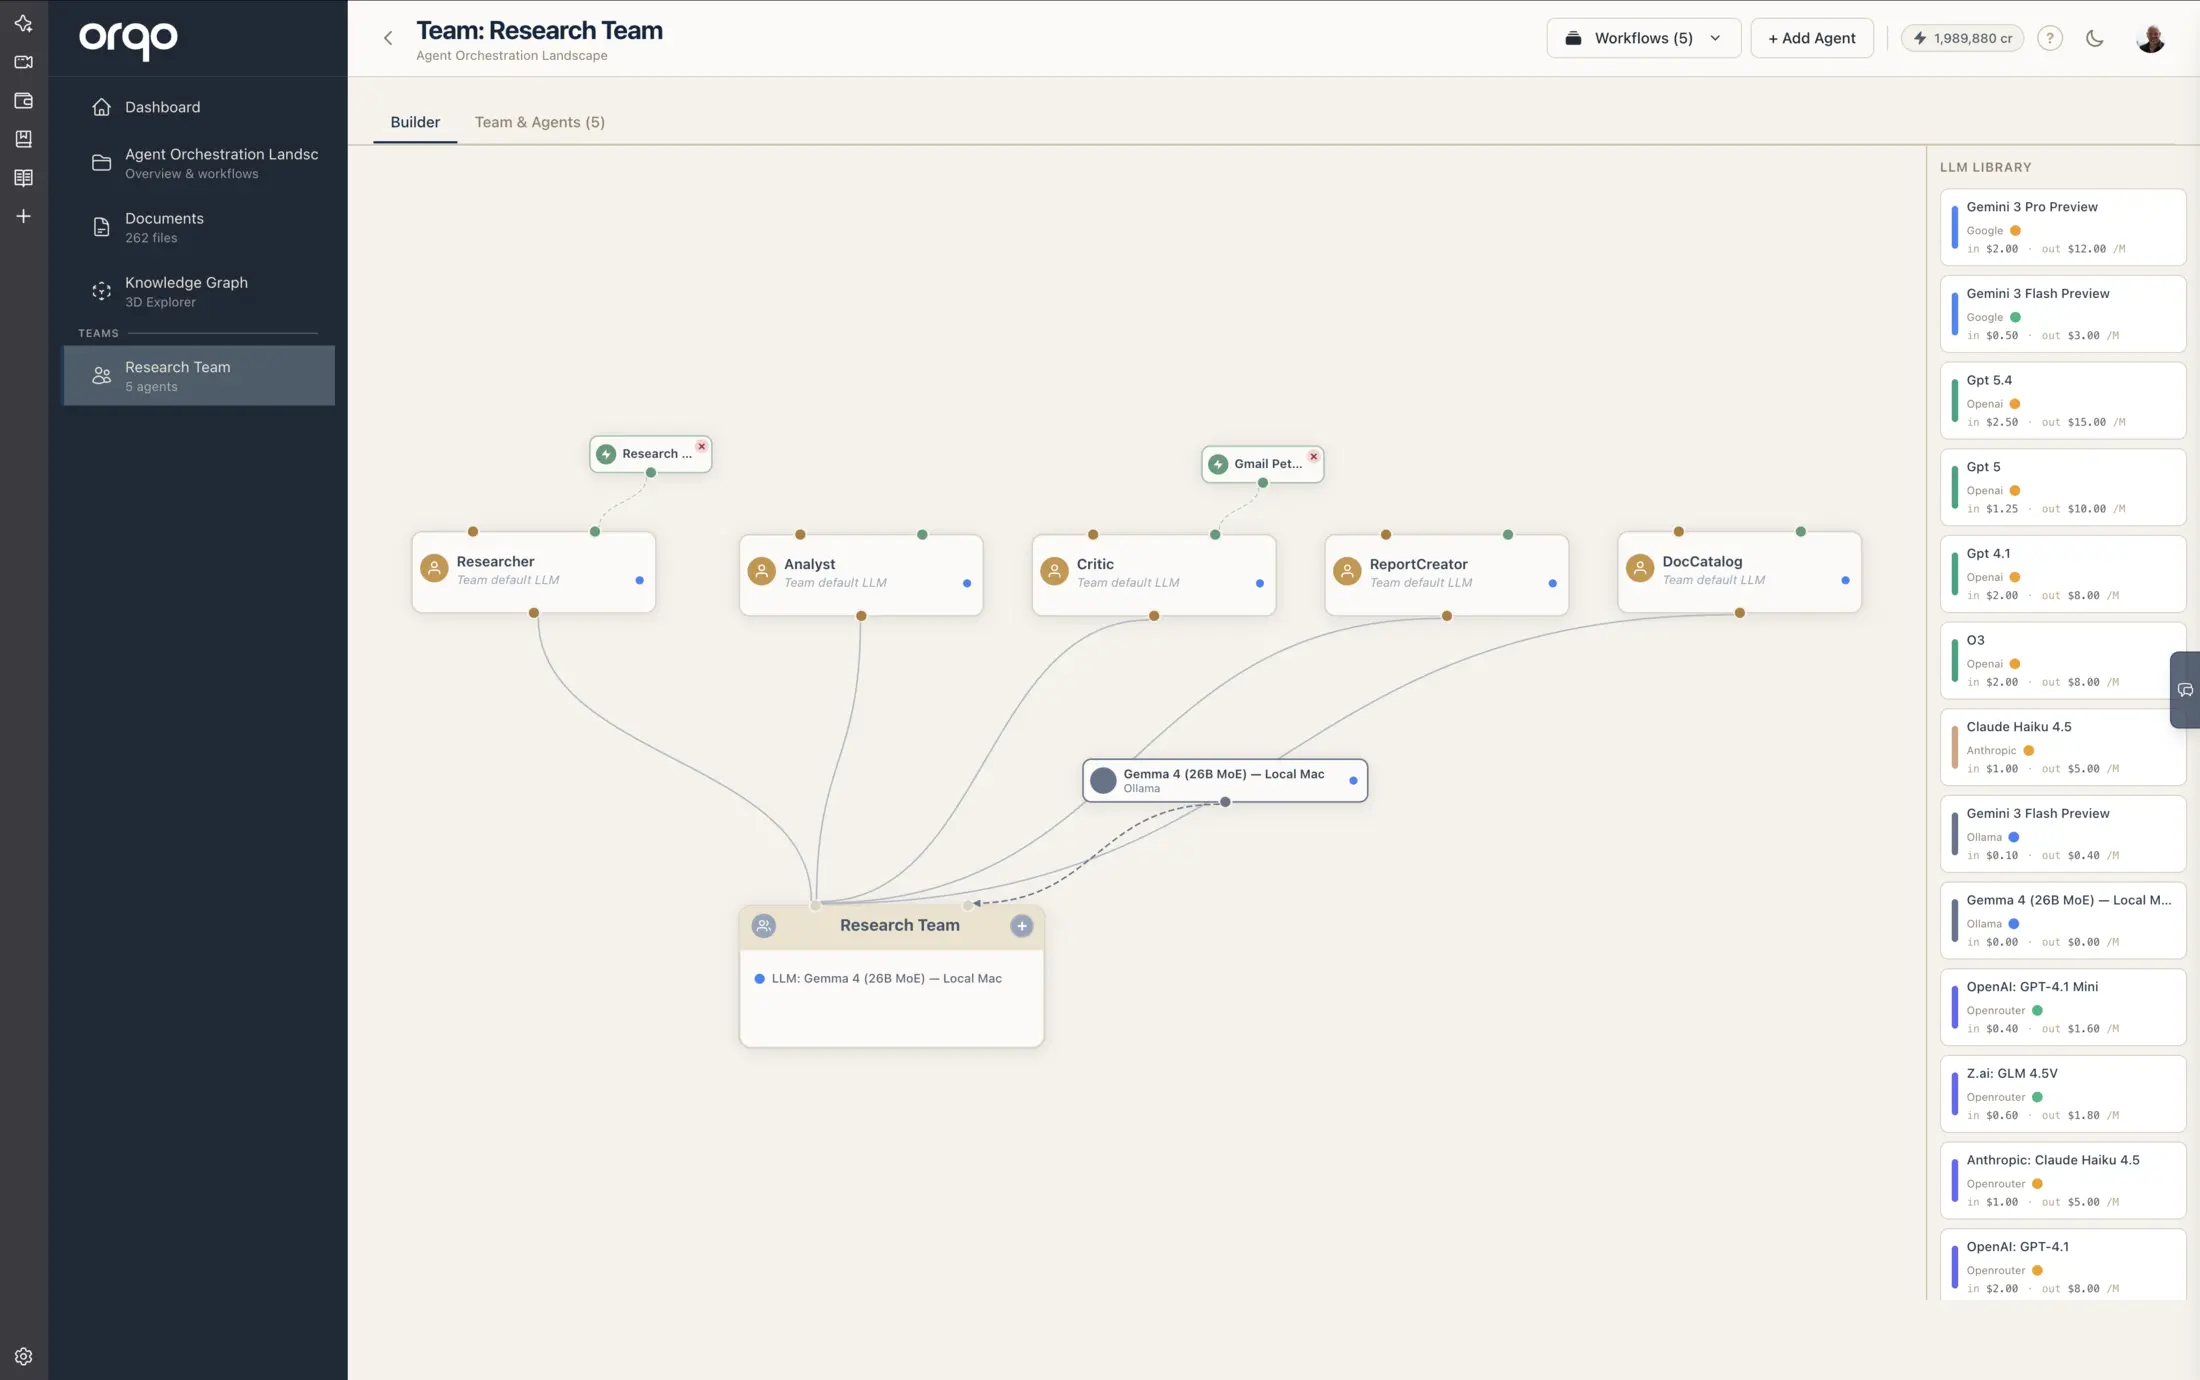Open Dashboard in the sidebar

pyautogui.click(x=199, y=107)
